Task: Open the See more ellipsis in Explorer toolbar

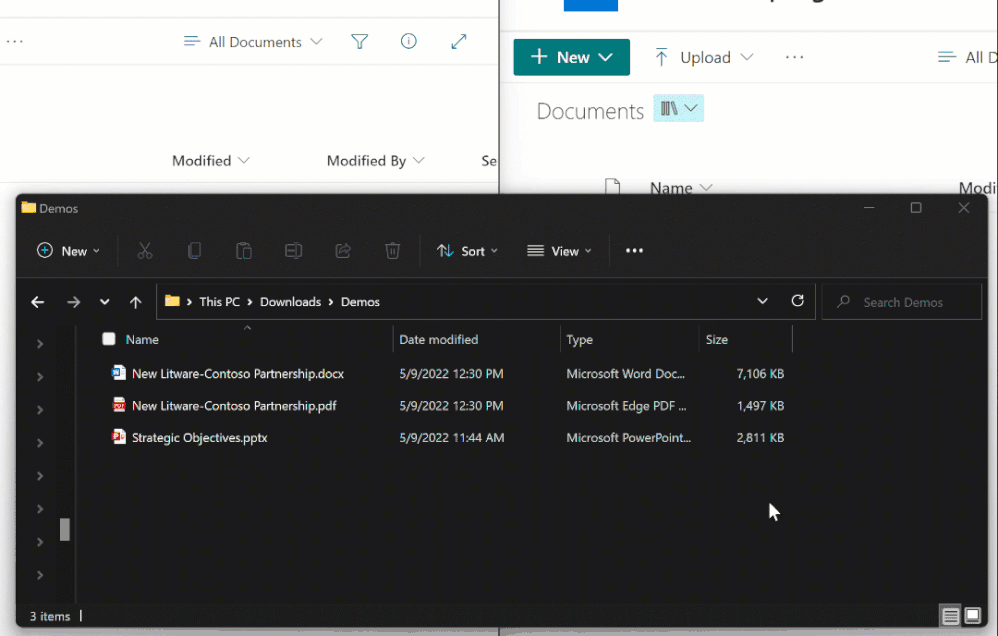Action: coord(634,251)
